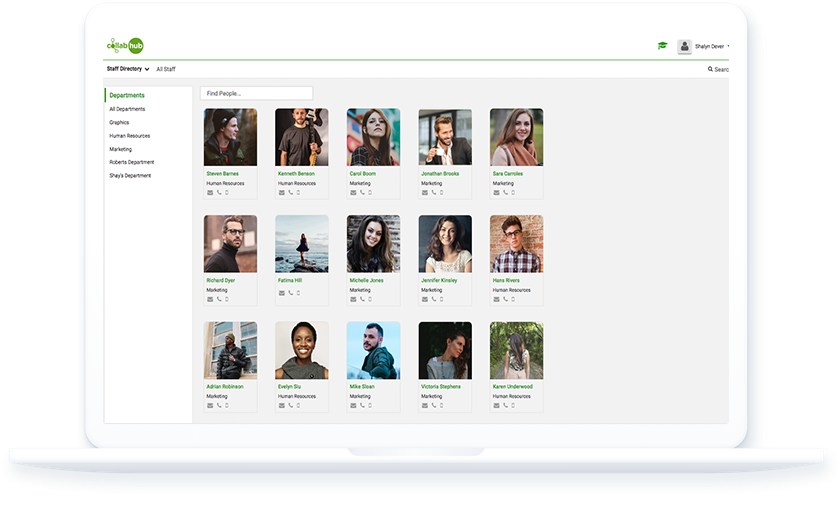Call Steven Barnes via phone icon
Viewport: 840px width, 519px height.
[x=219, y=193]
